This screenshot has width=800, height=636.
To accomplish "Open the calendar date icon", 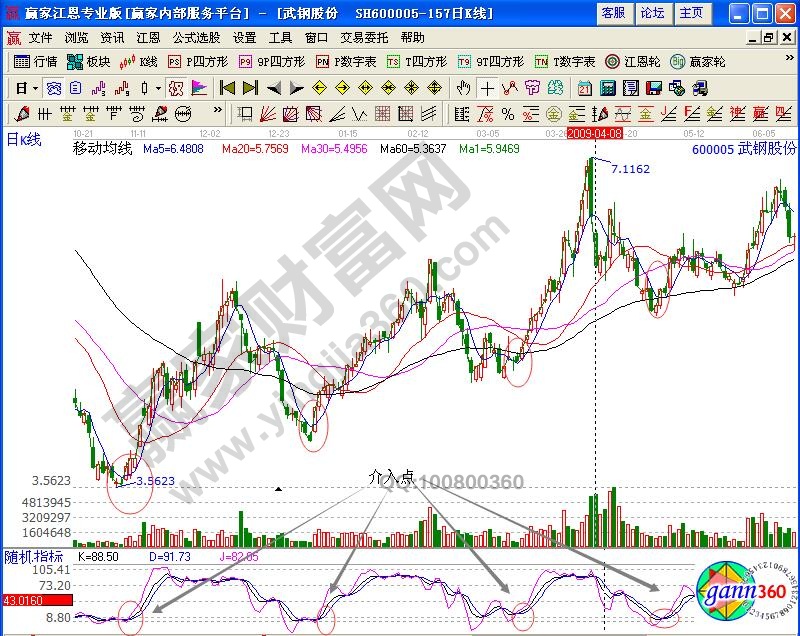I will (x=583, y=87).
